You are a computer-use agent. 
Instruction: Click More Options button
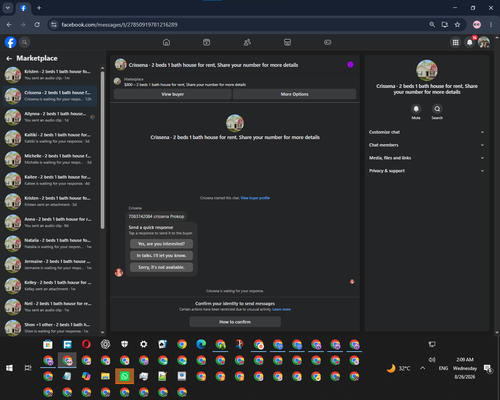(x=294, y=94)
